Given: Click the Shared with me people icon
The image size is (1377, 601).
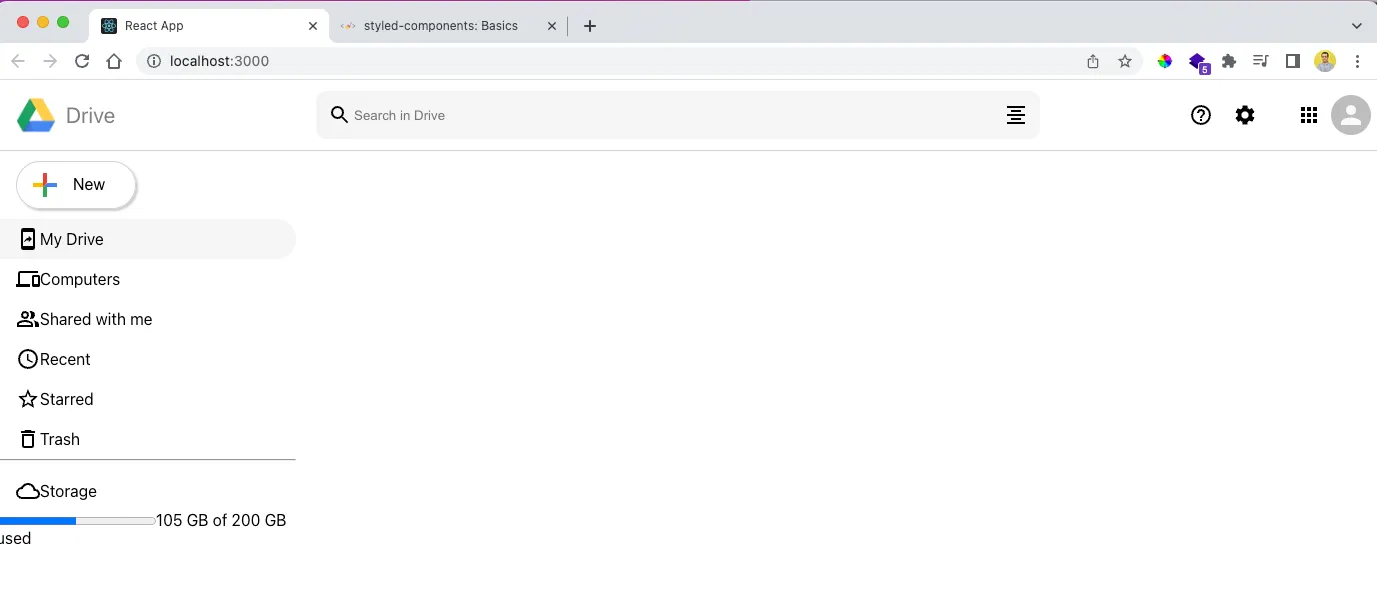Looking at the screenshot, I should pyautogui.click(x=28, y=320).
